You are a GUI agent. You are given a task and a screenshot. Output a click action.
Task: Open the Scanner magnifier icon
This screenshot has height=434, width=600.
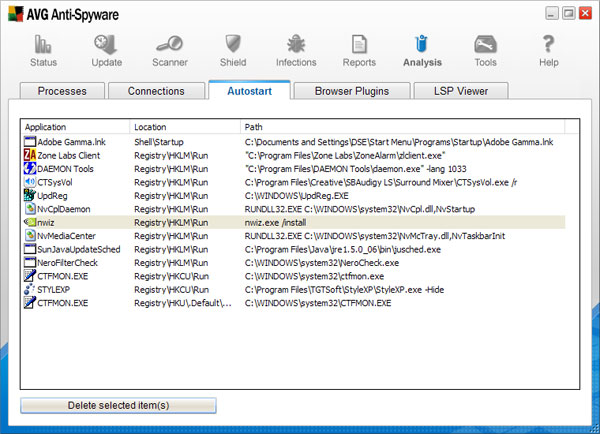click(170, 43)
